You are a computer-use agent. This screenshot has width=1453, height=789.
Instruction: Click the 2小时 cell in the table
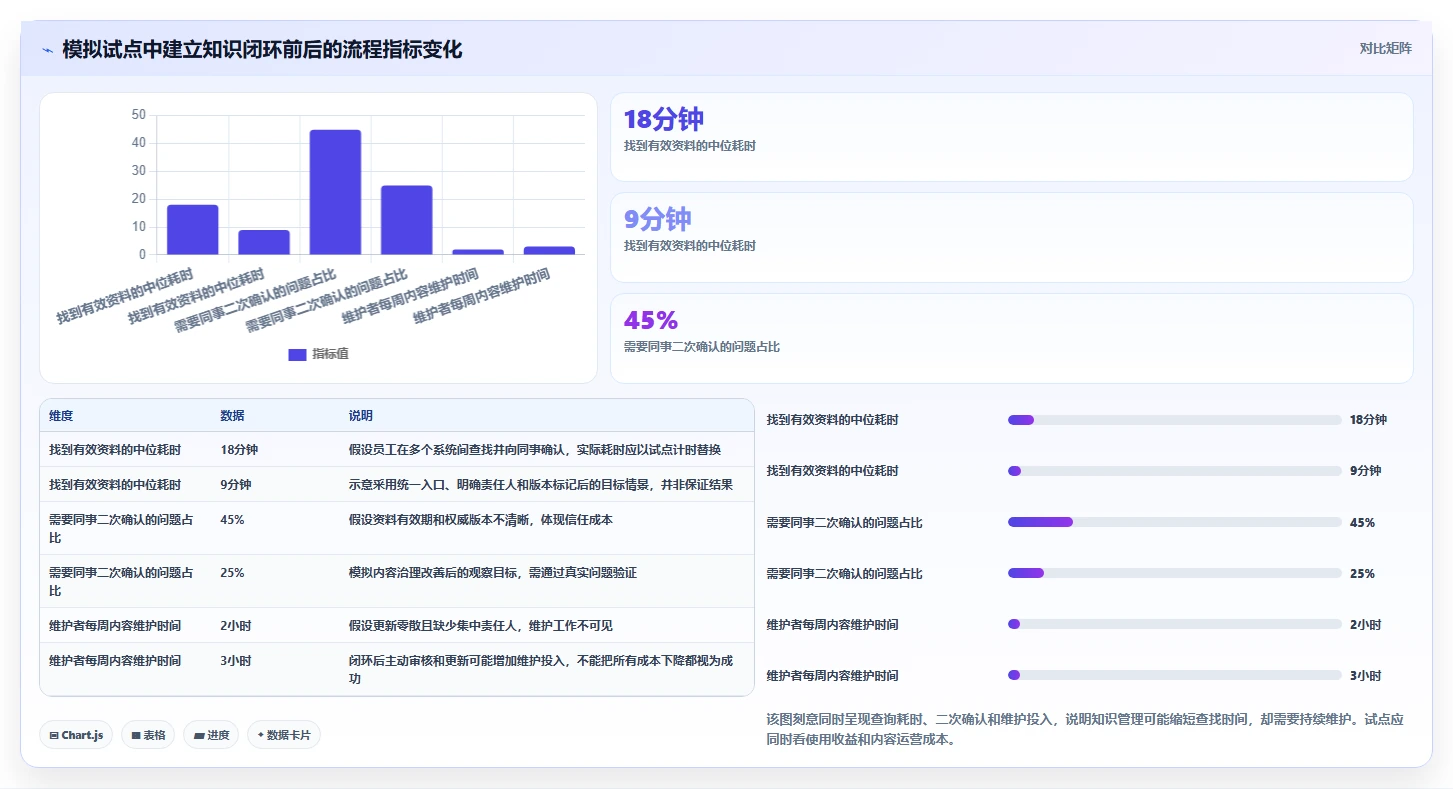pyautogui.click(x=236, y=626)
